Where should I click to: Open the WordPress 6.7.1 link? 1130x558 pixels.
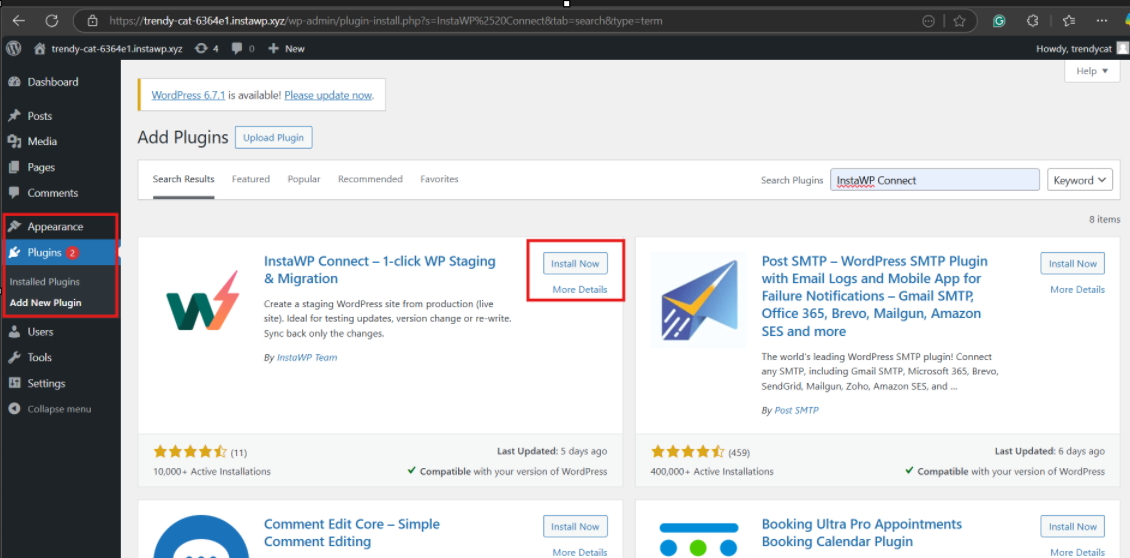click(189, 95)
